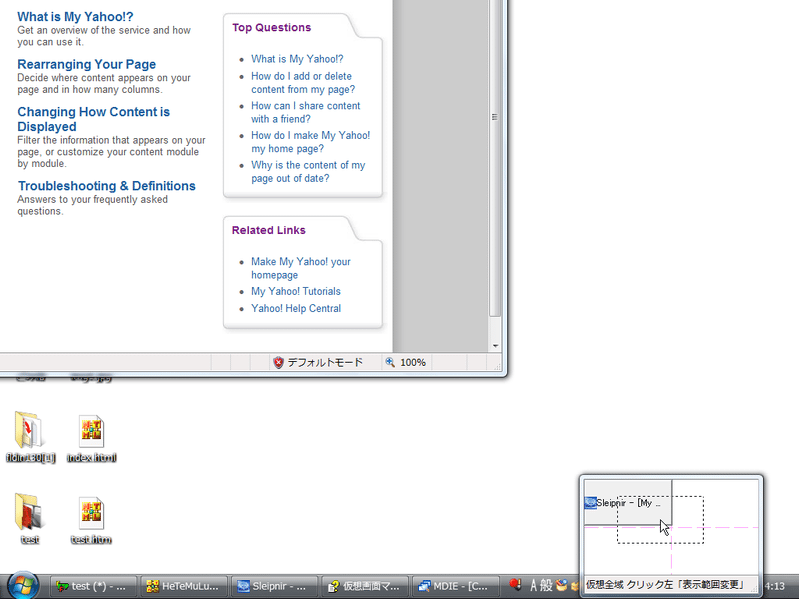
Task: Open 'Why is the content of my page out of date?'
Action: tap(308, 172)
